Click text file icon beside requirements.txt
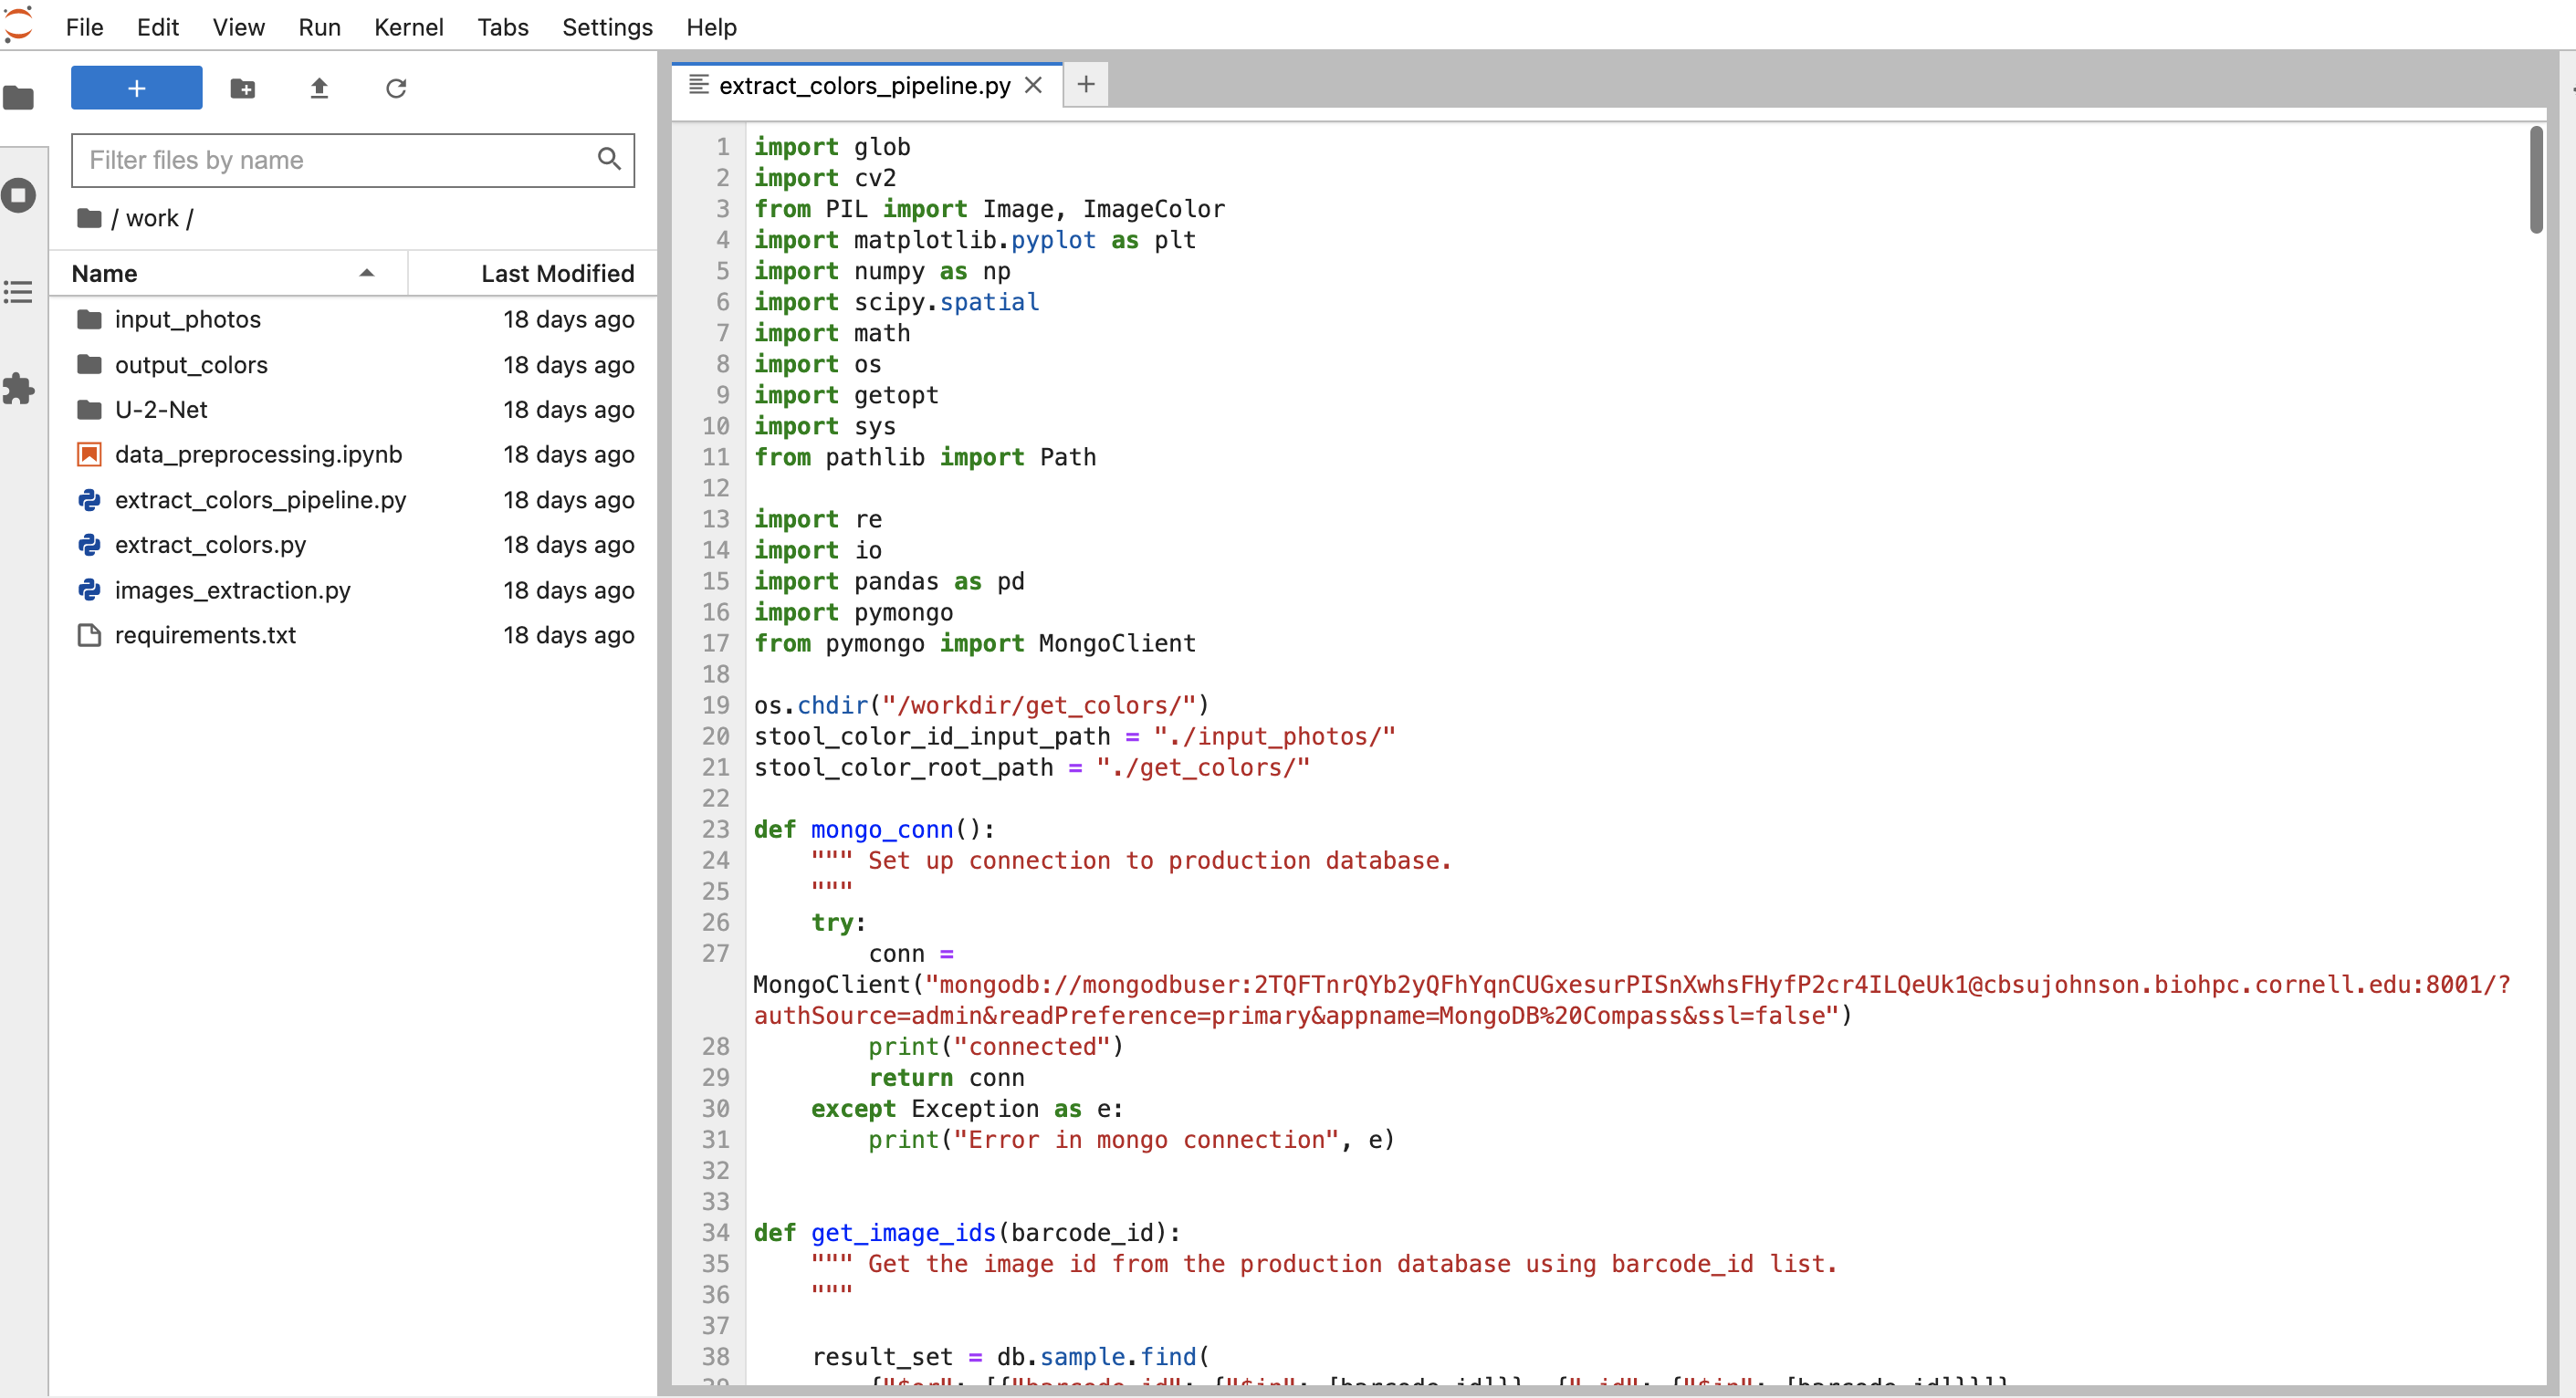2576x1398 pixels. tap(89, 635)
